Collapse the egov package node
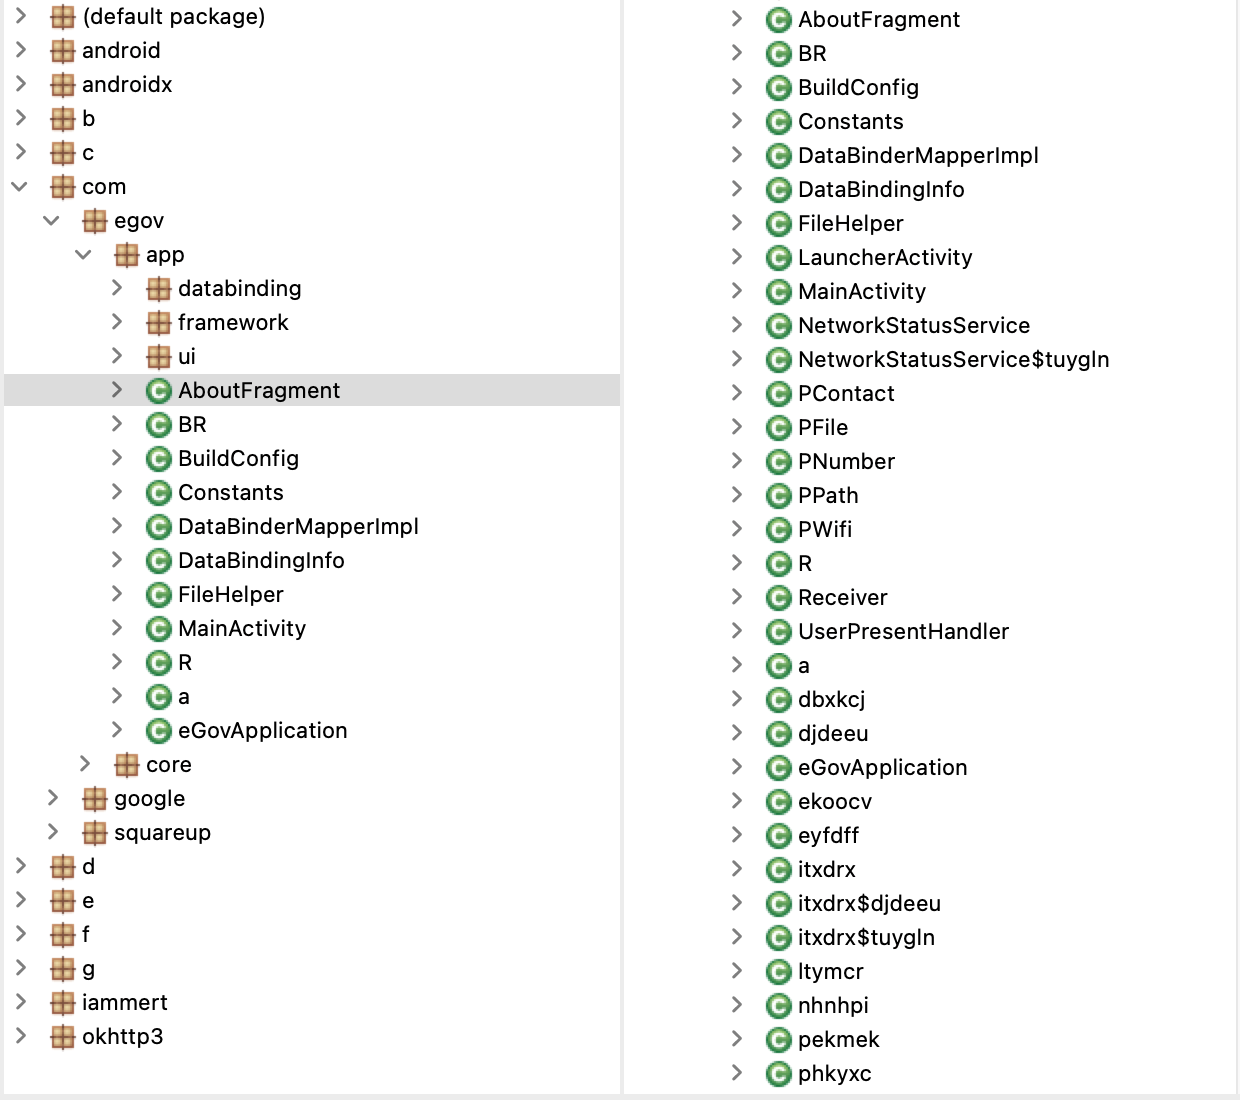Screen dimensions: 1240x1100 click(52, 221)
